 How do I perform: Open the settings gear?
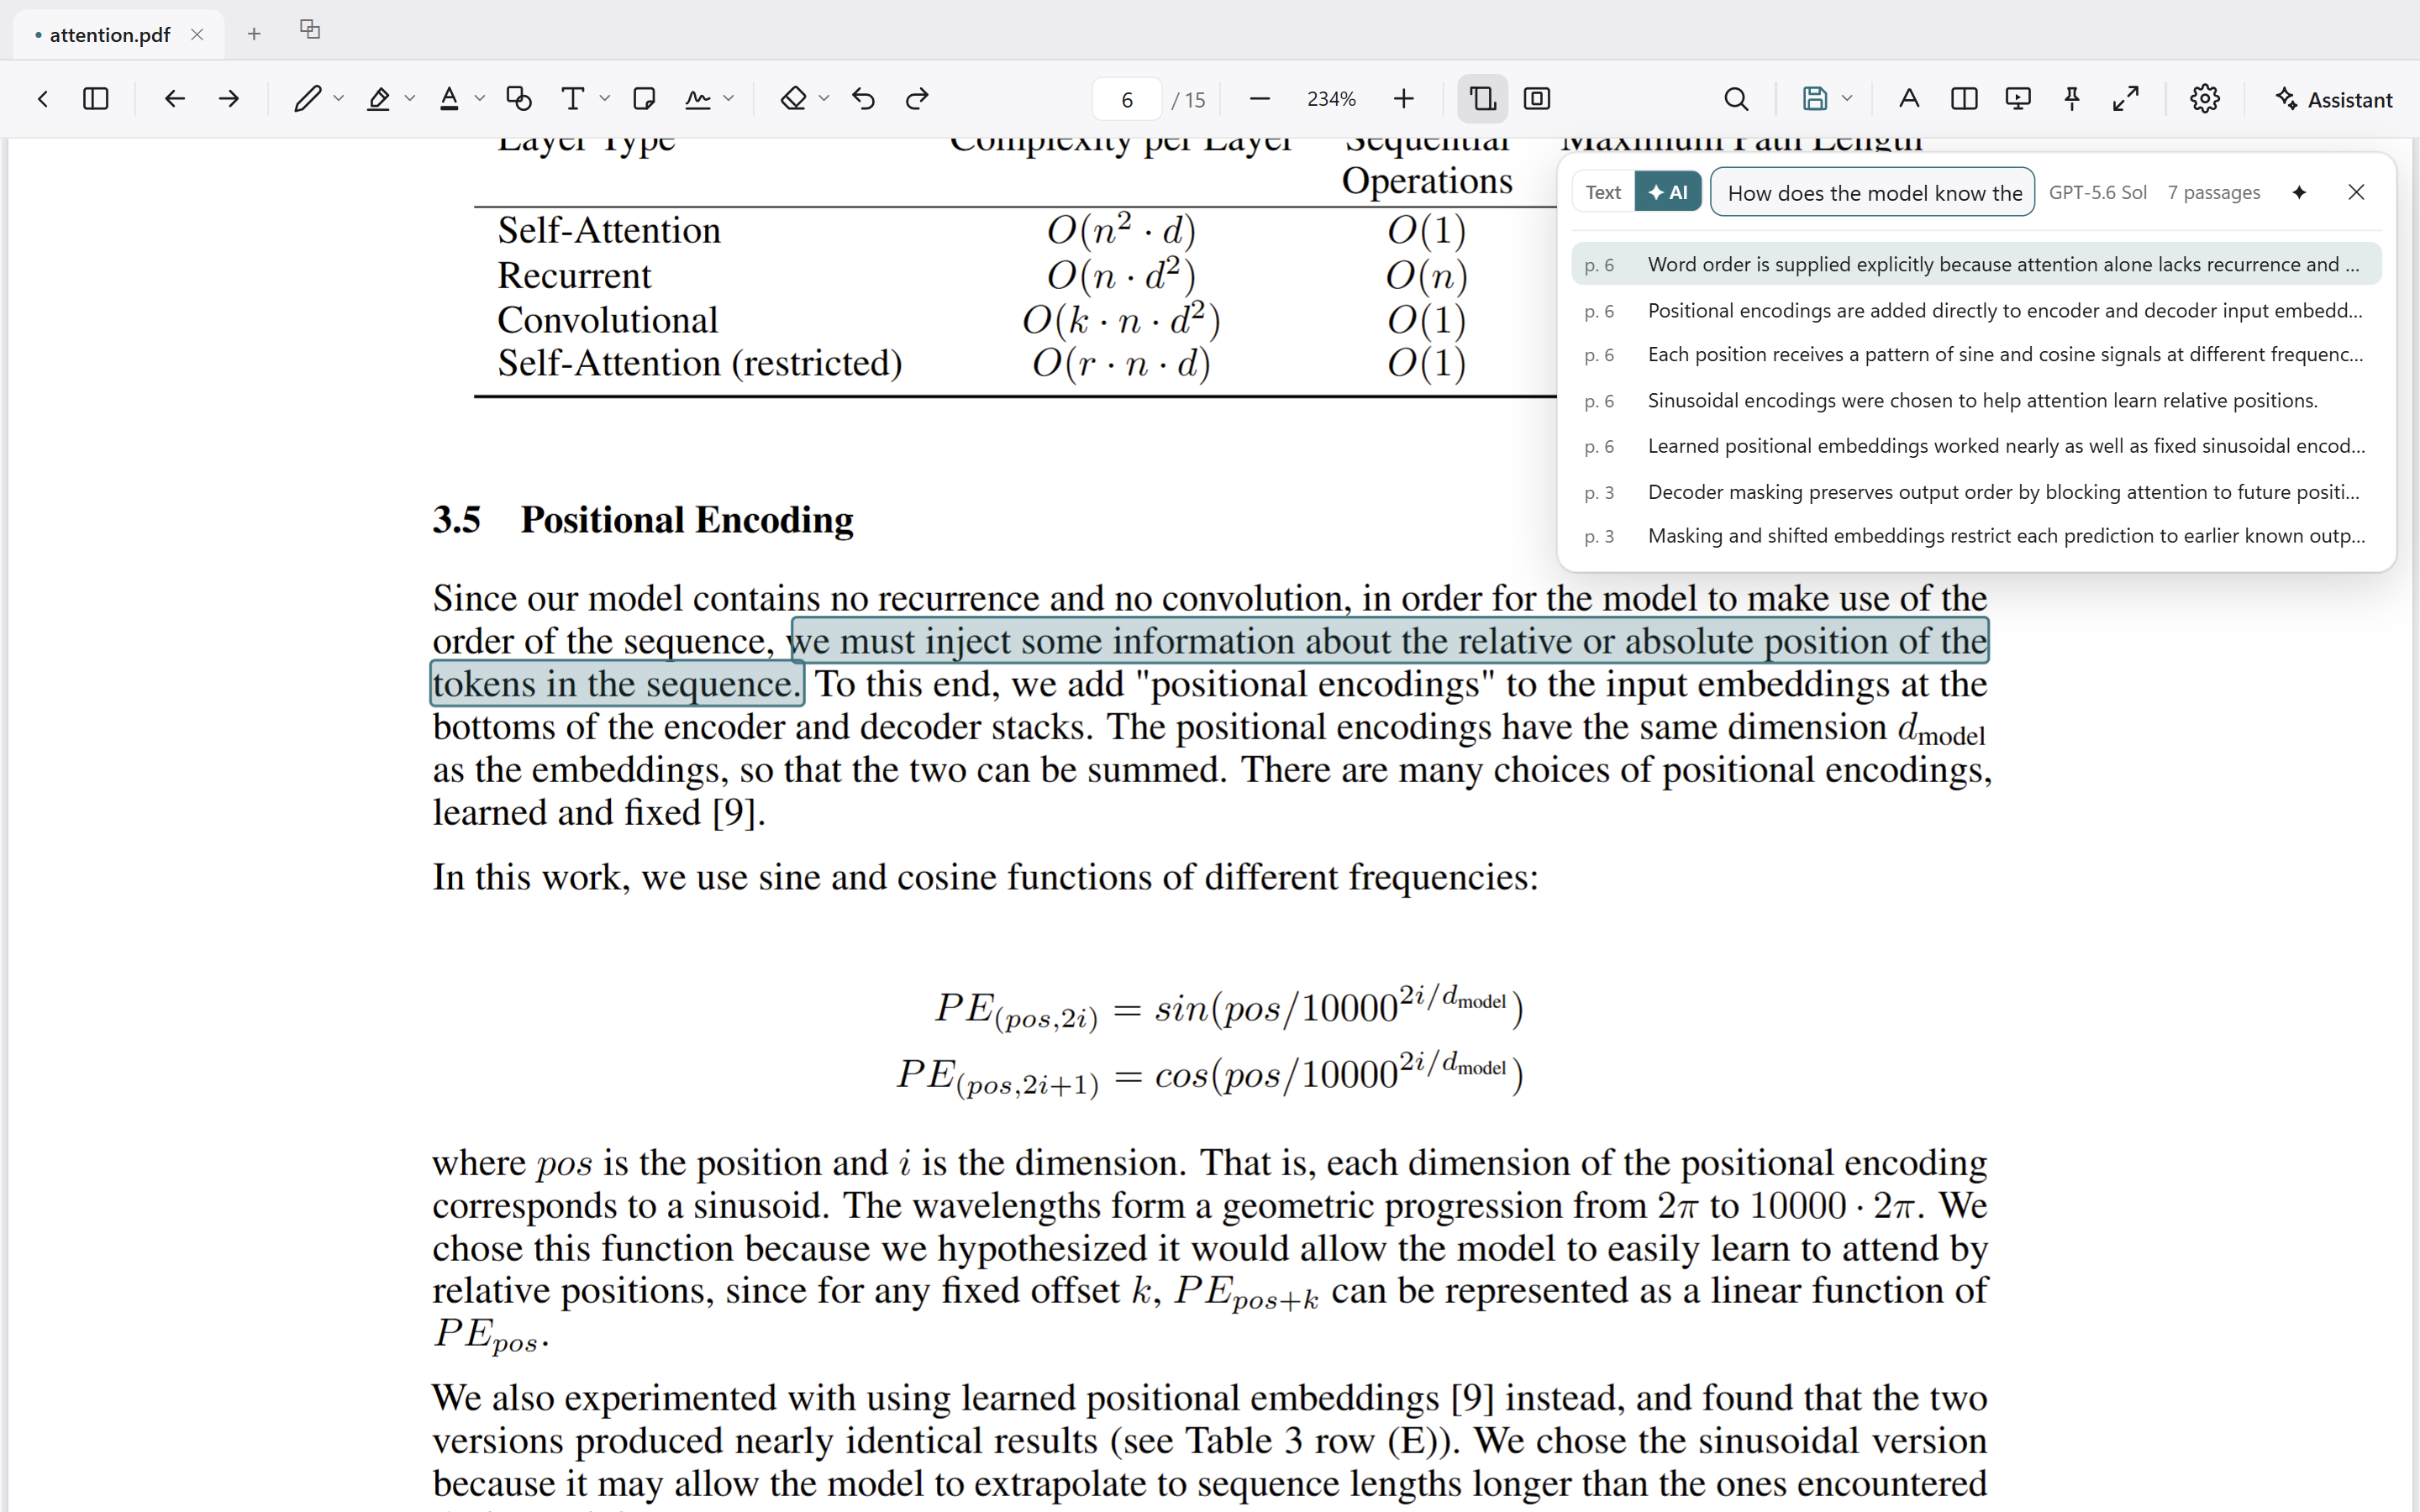click(2205, 99)
